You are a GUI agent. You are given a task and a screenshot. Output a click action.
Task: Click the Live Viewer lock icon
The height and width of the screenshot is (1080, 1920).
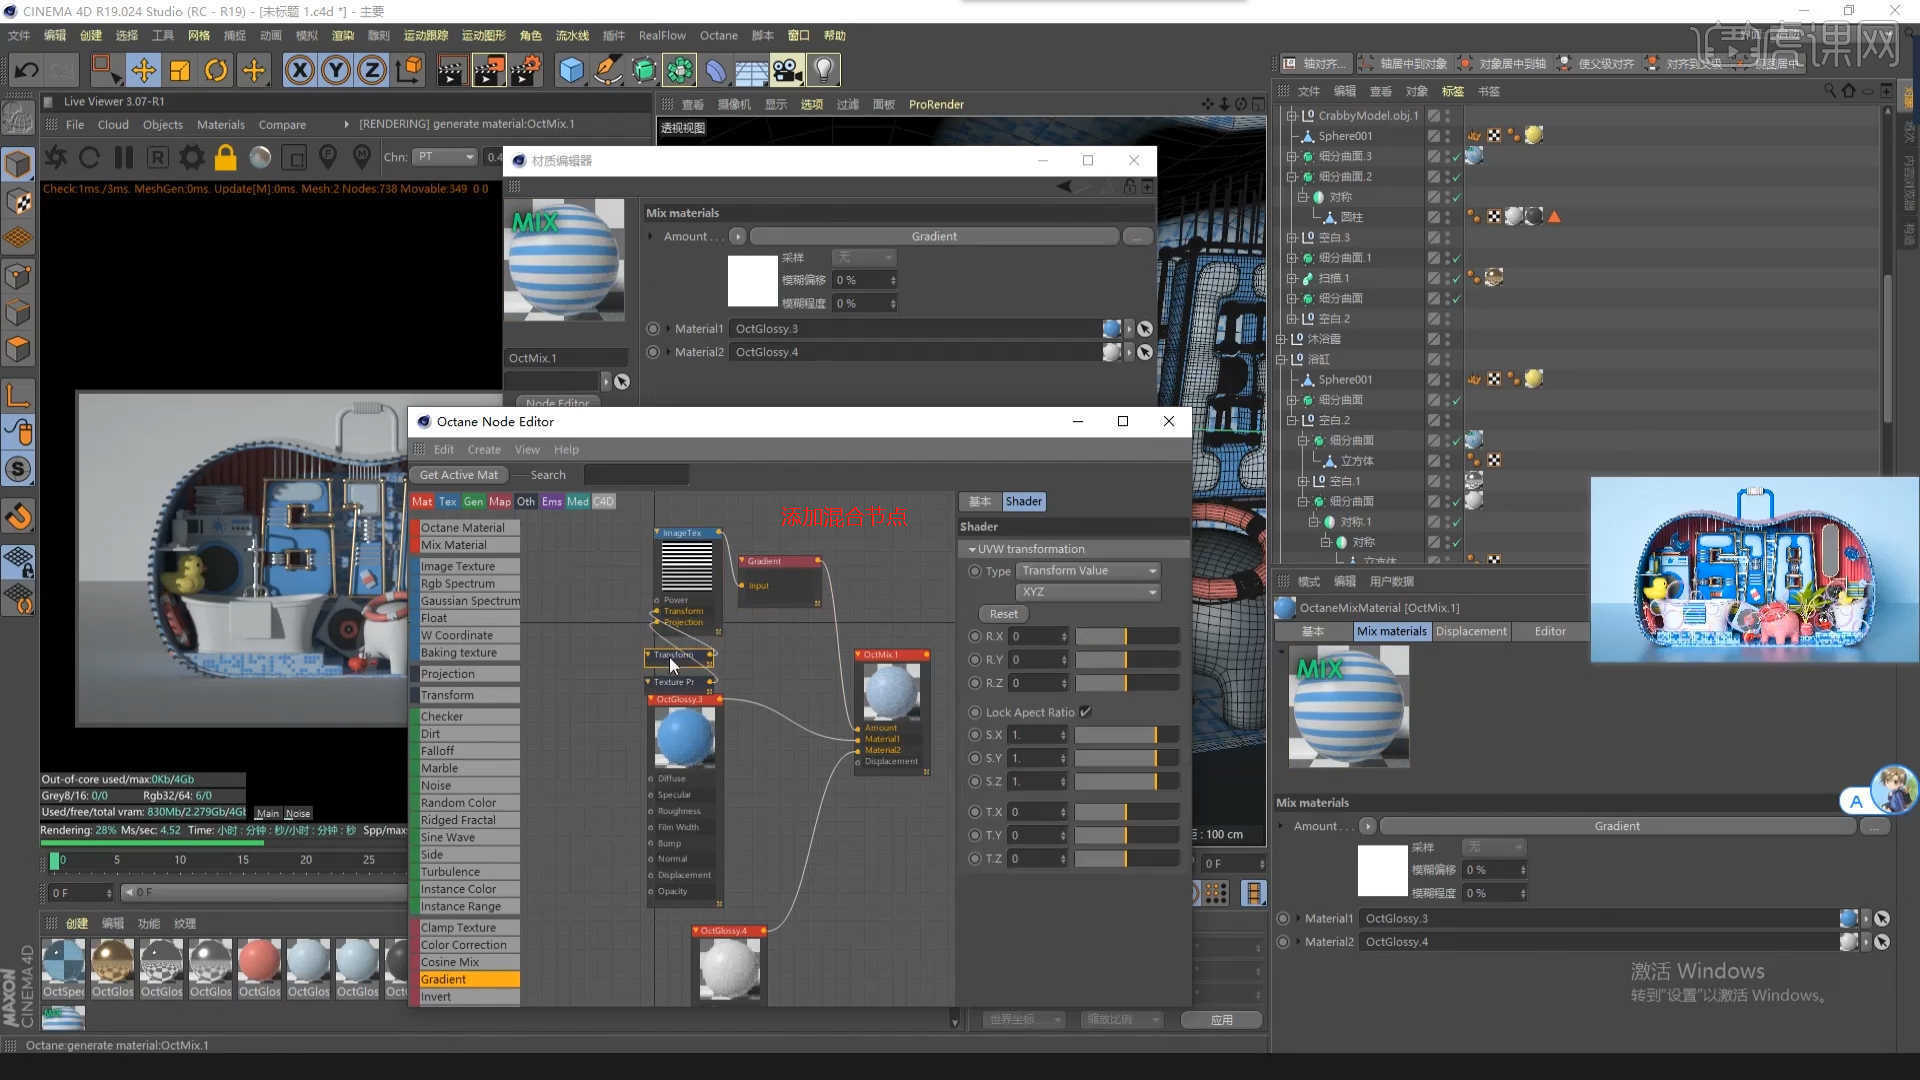point(226,157)
